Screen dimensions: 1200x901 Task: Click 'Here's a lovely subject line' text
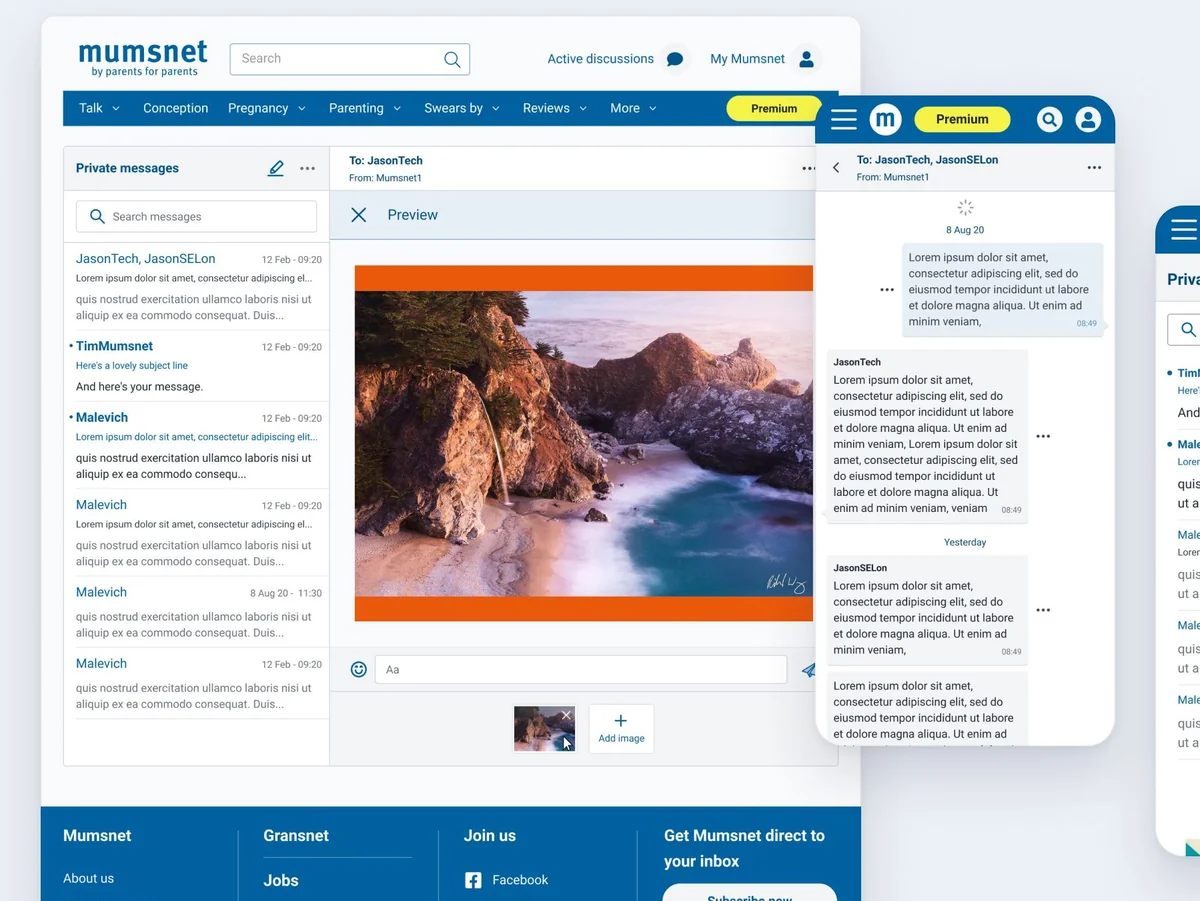click(132, 366)
